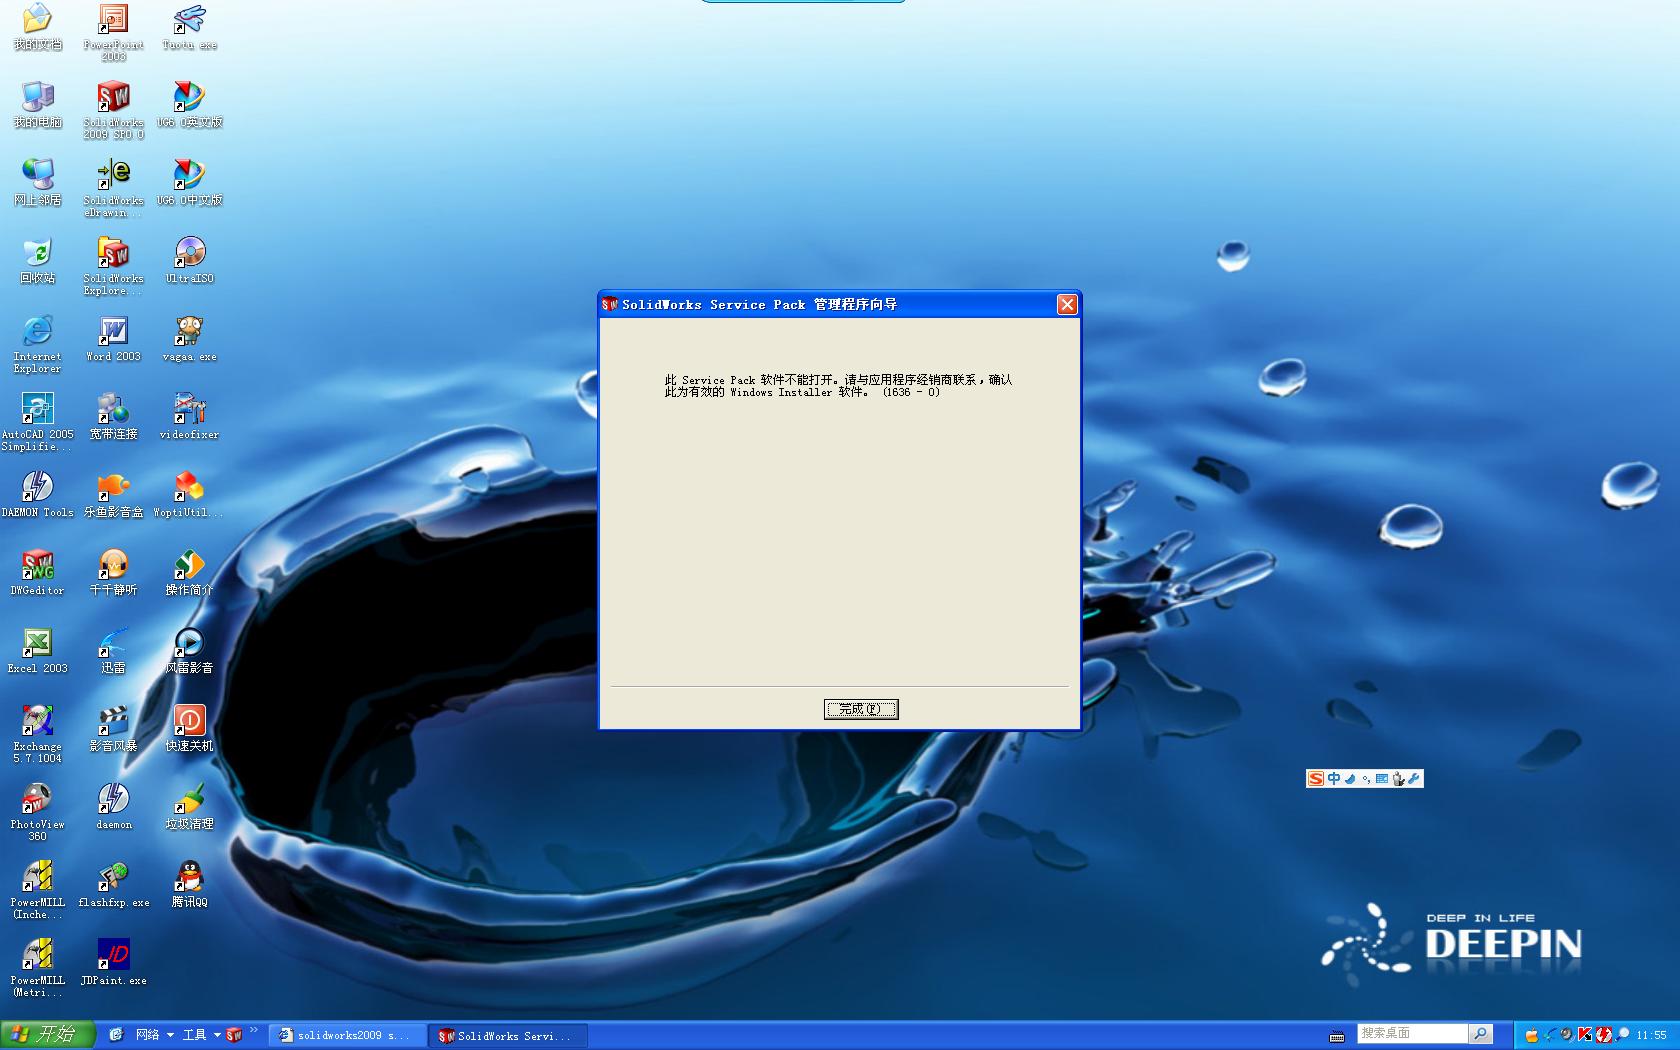Viewport: 1680px width, 1050px height.
Task: Open the on-screen keyboard taskbar icon
Action: (x=1337, y=1036)
